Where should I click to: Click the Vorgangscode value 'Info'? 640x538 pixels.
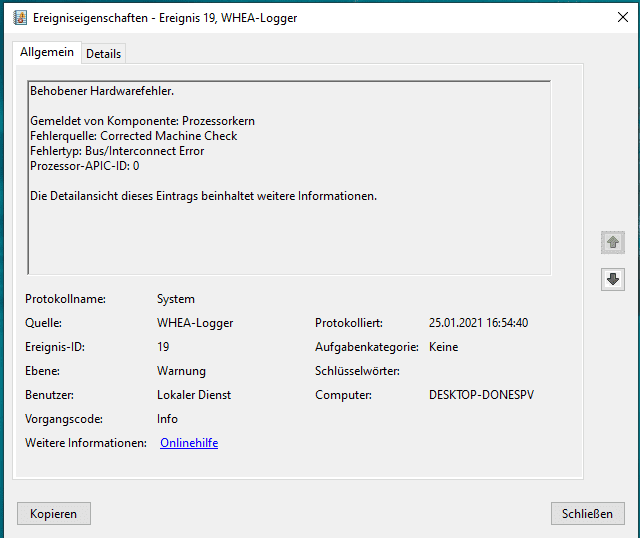(x=167, y=419)
